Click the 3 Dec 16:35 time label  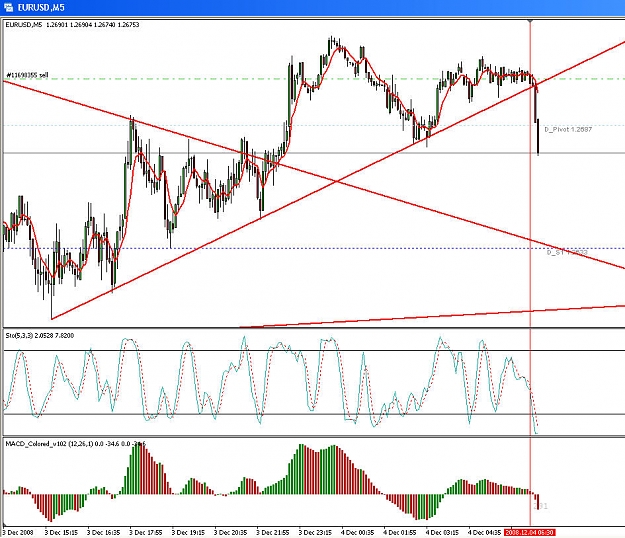point(103,532)
